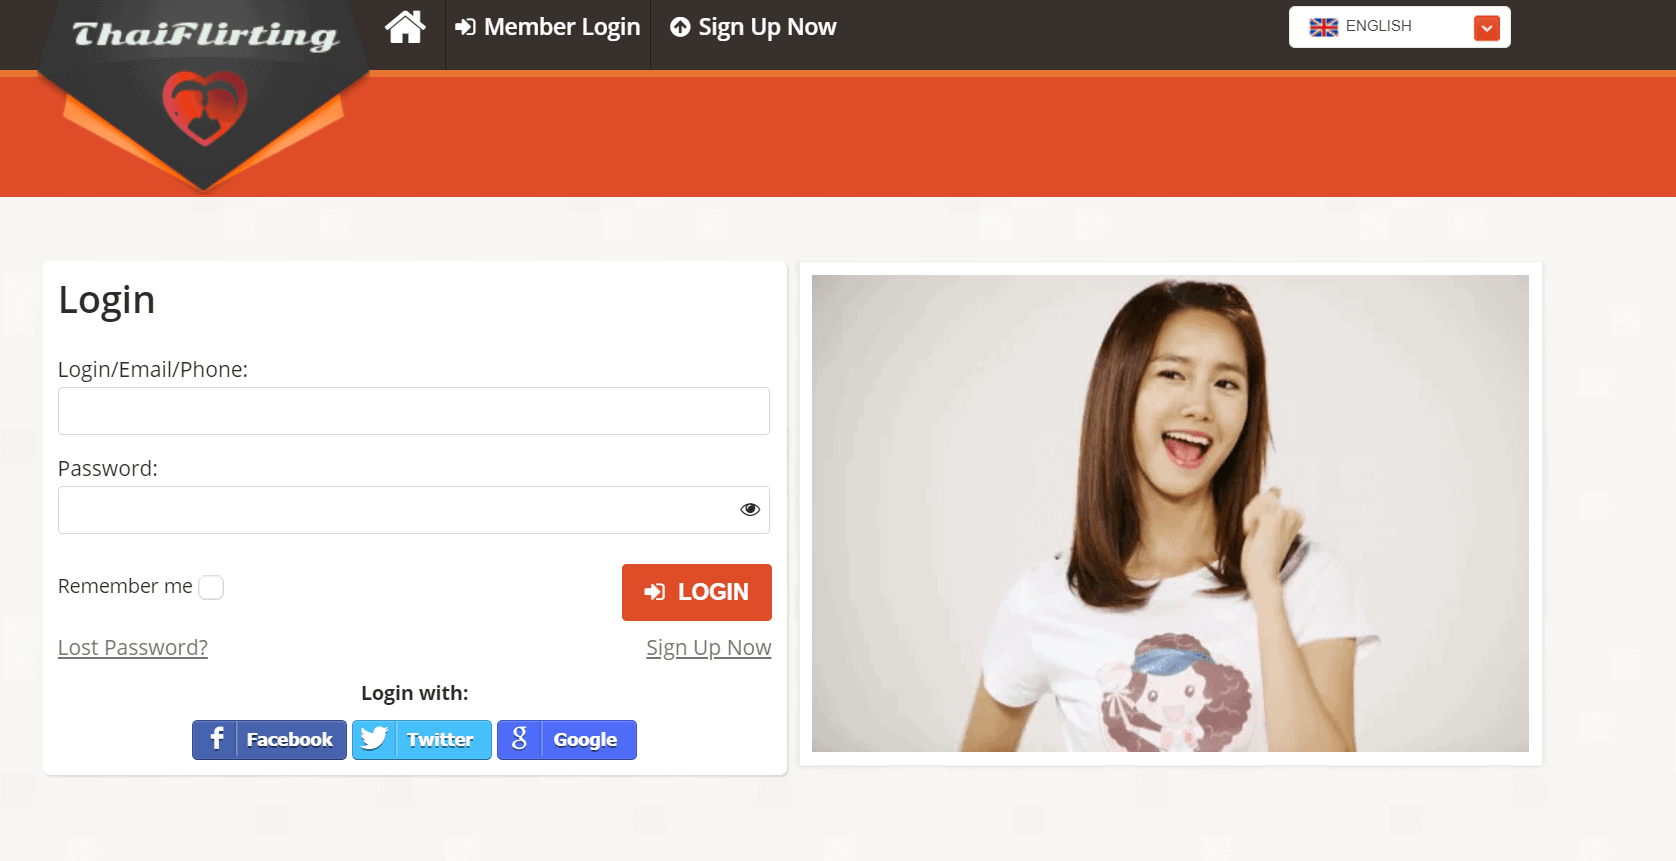Click the UK flag icon

point(1323,27)
